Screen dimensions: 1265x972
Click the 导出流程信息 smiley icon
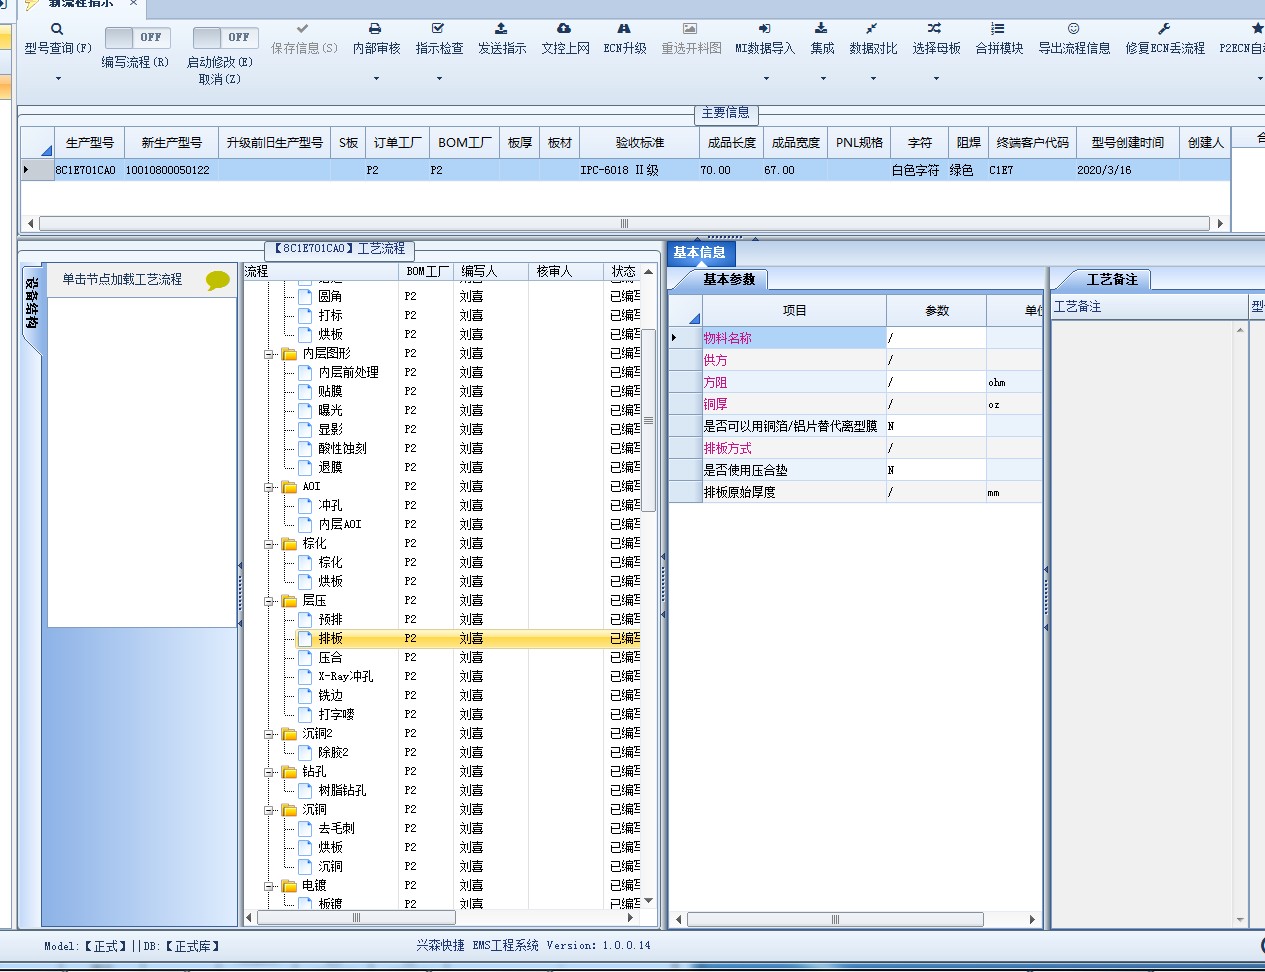[x=1073, y=29]
